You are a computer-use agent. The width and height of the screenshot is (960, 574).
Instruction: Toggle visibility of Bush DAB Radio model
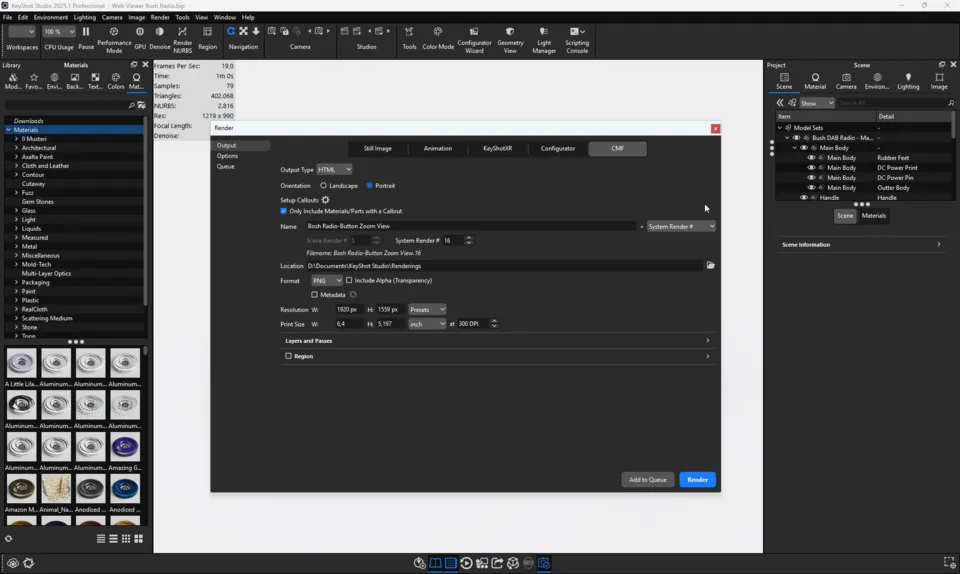[x=796, y=138]
